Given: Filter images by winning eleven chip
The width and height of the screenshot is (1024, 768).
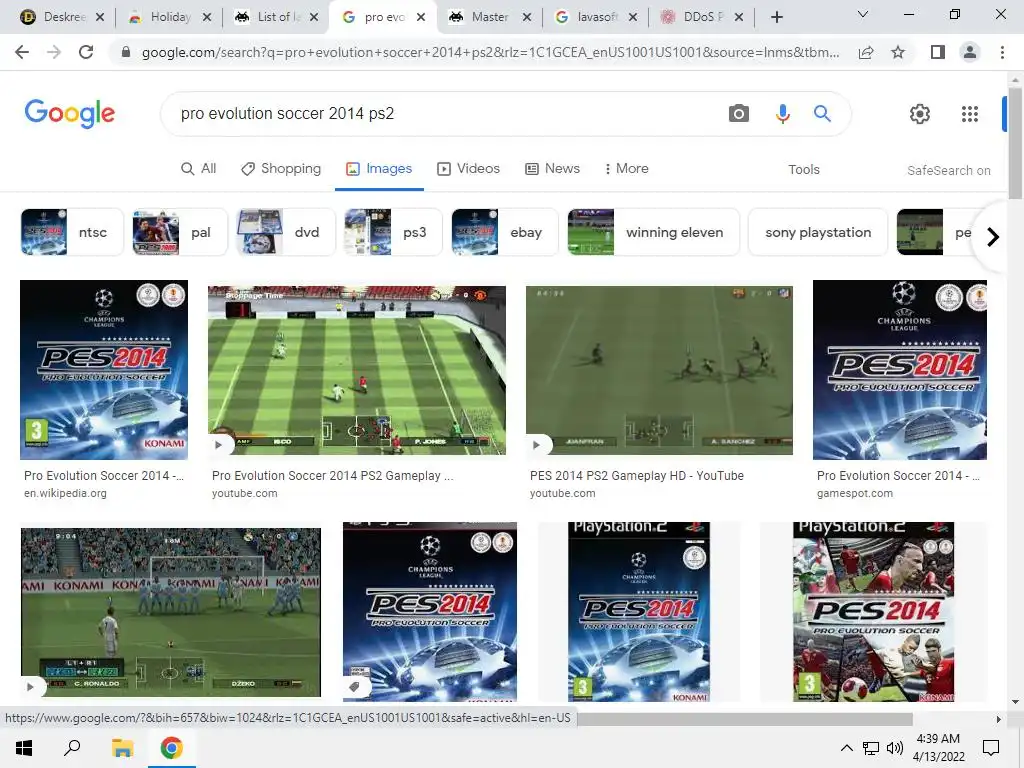Looking at the screenshot, I should click(x=654, y=232).
